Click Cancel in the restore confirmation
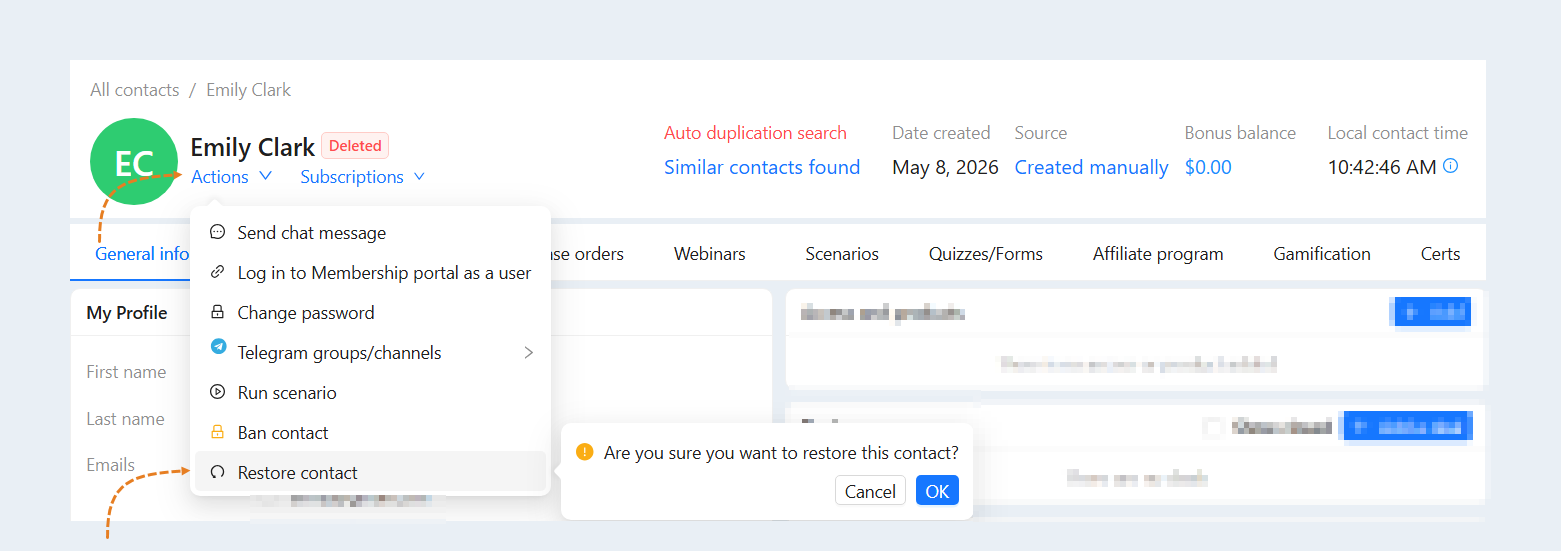 [870, 491]
